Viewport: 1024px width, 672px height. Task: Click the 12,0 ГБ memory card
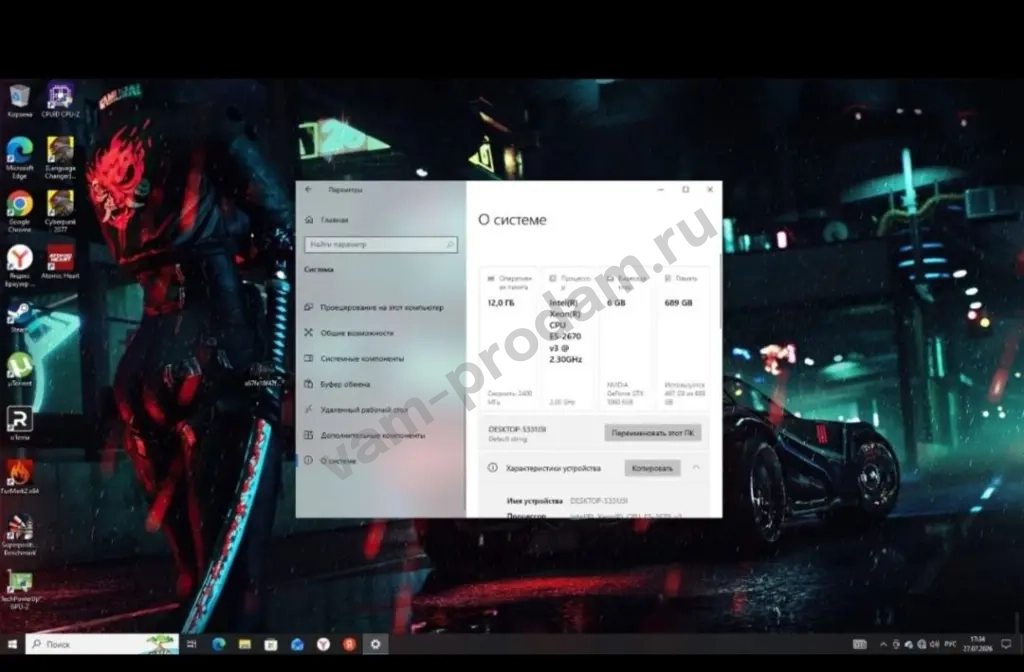coord(509,338)
